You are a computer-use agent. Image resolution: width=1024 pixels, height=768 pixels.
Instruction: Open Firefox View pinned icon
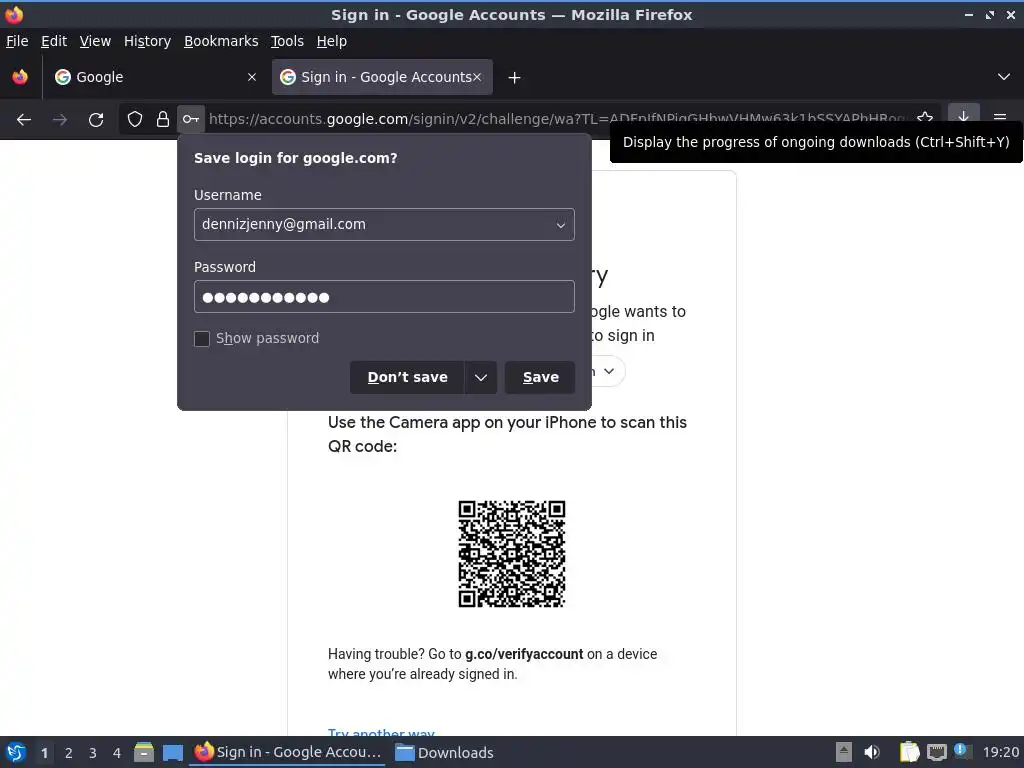tap(20, 77)
